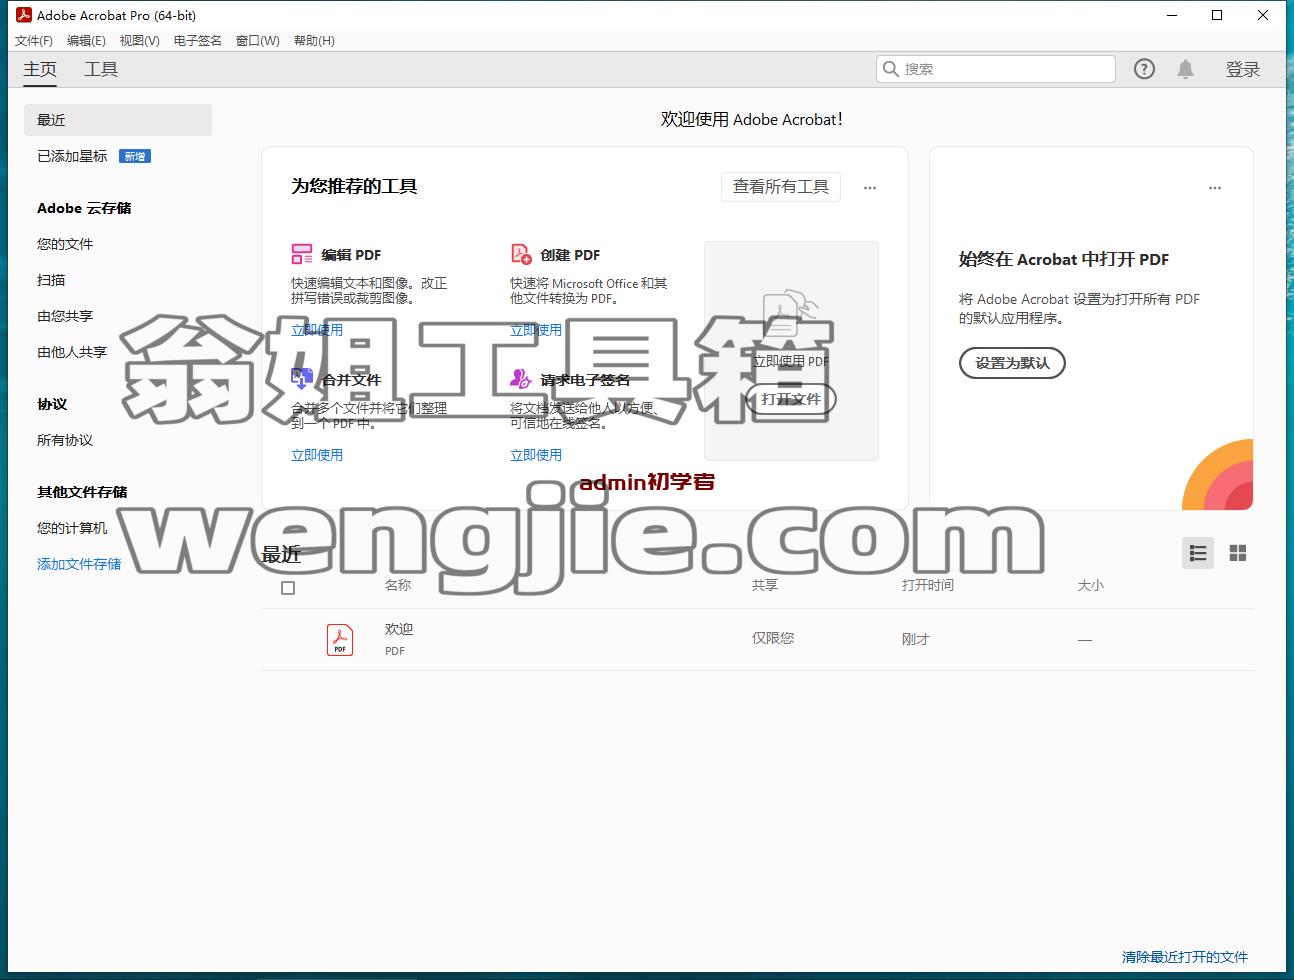Tick the select-all checkbox in recent list
Screen dimensions: 1294x980
288,588
